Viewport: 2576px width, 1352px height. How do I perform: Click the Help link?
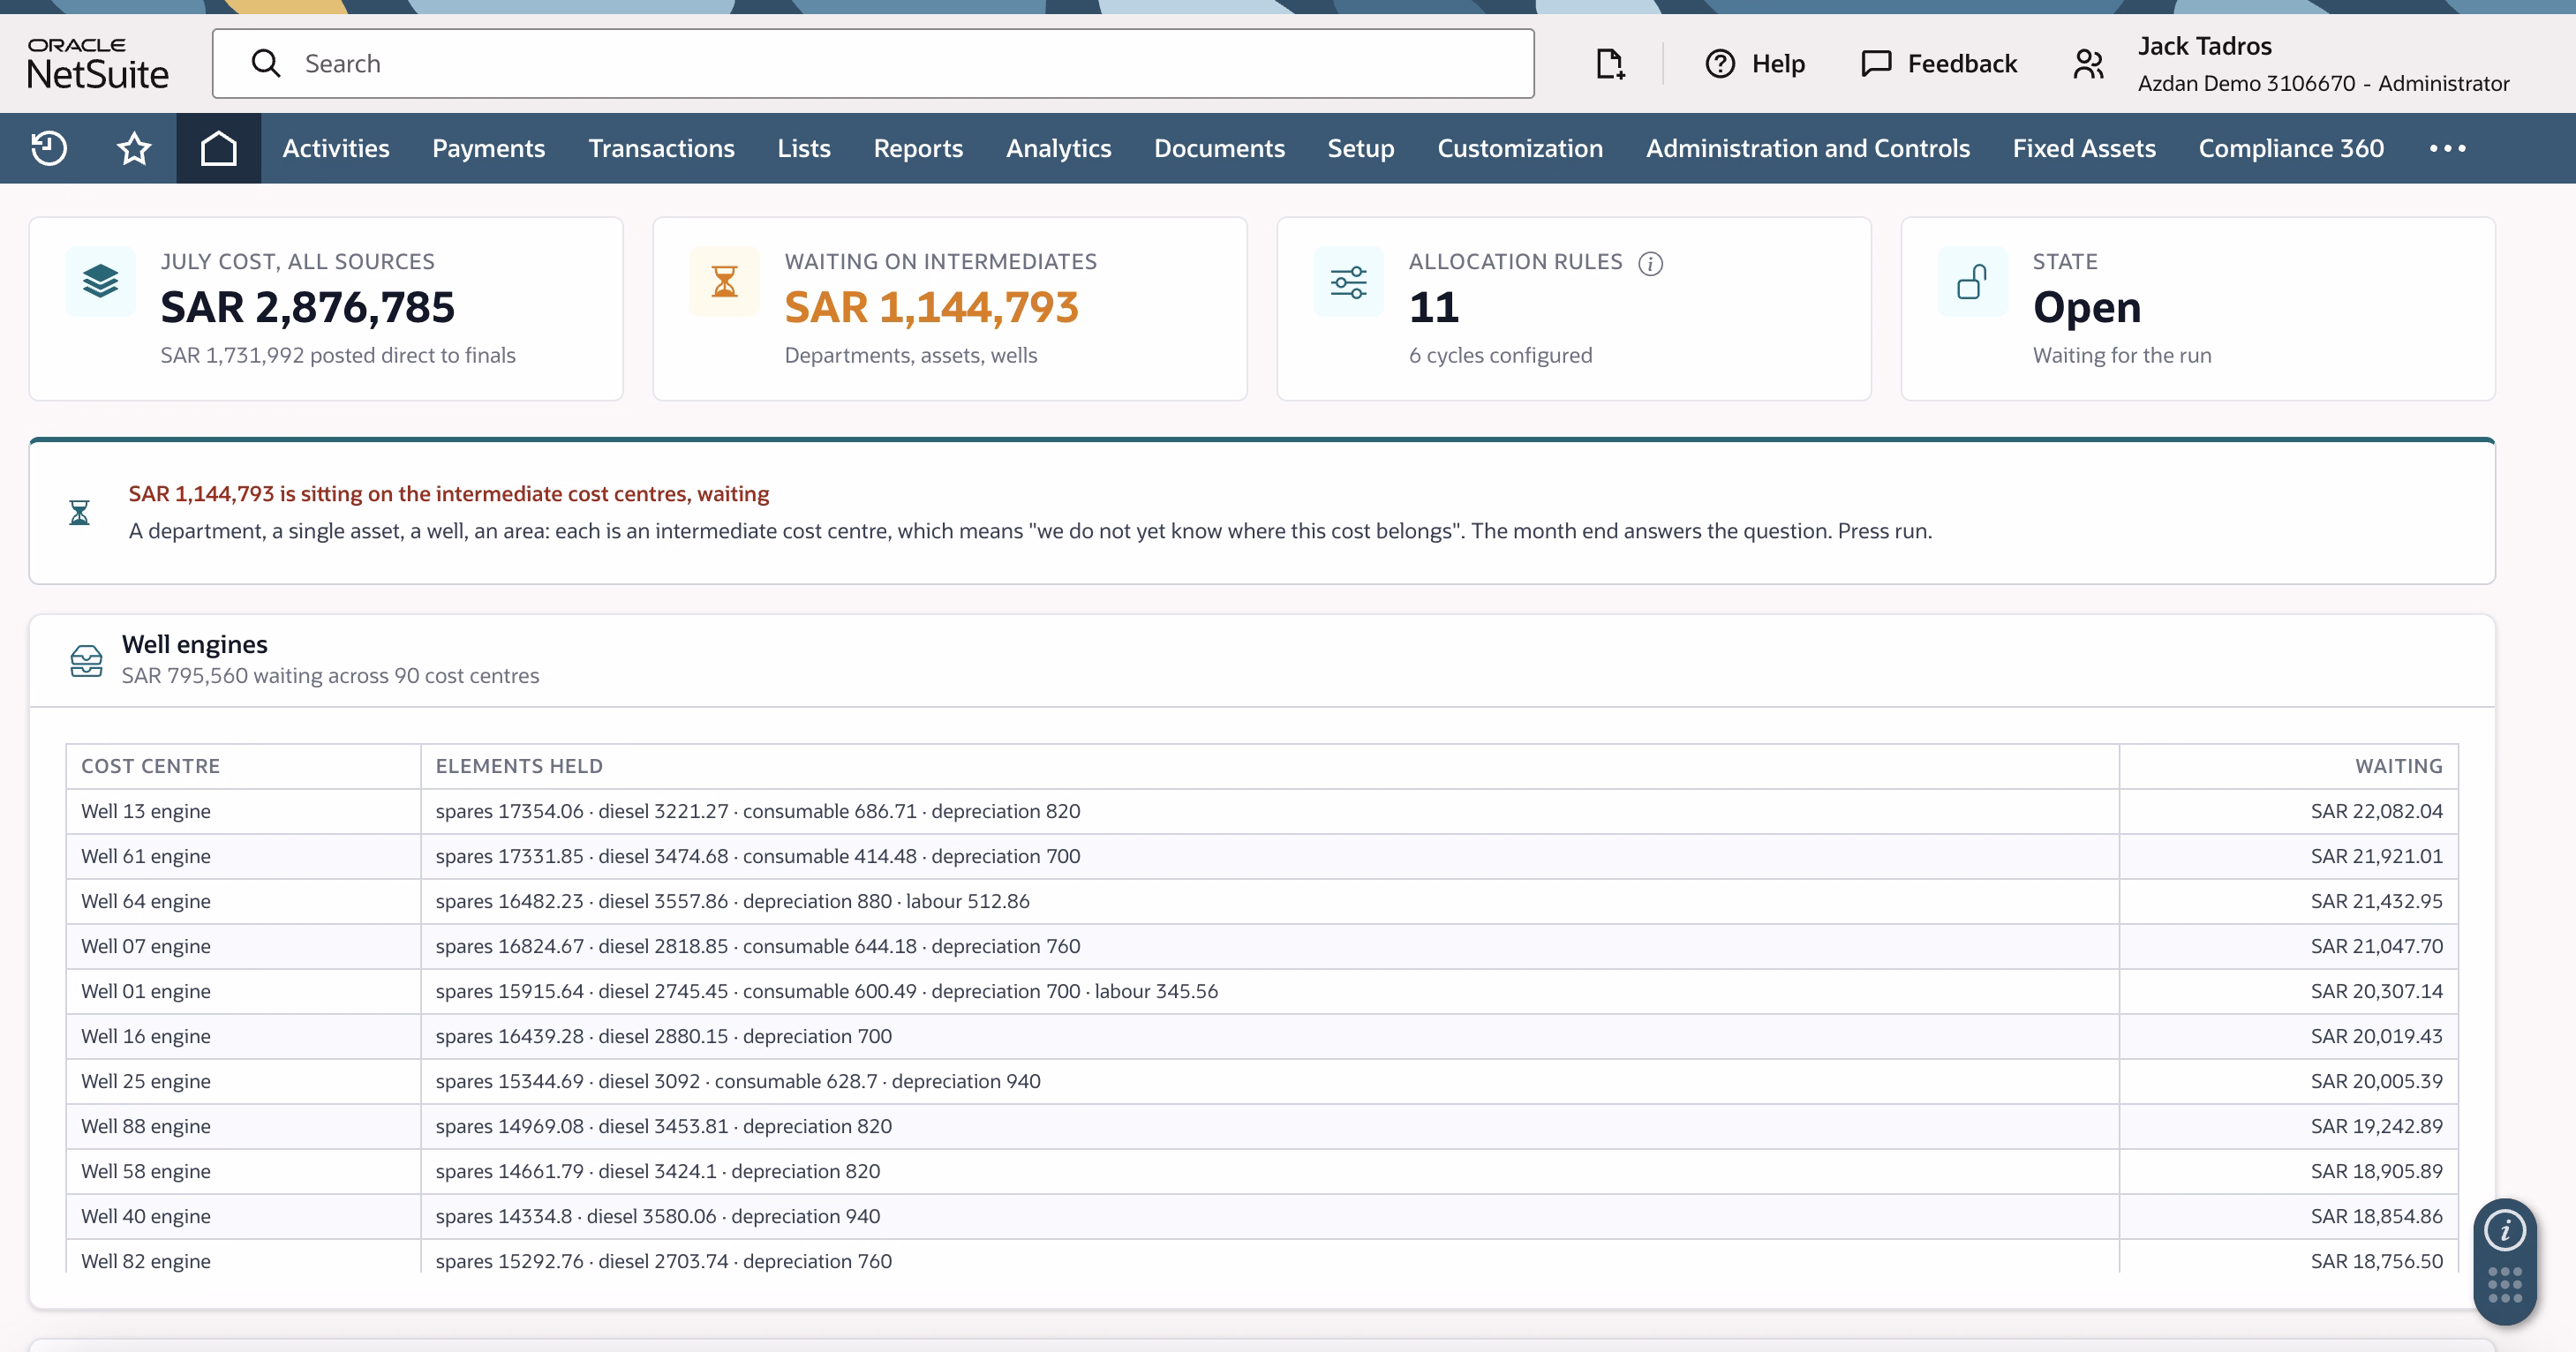(x=1778, y=63)
